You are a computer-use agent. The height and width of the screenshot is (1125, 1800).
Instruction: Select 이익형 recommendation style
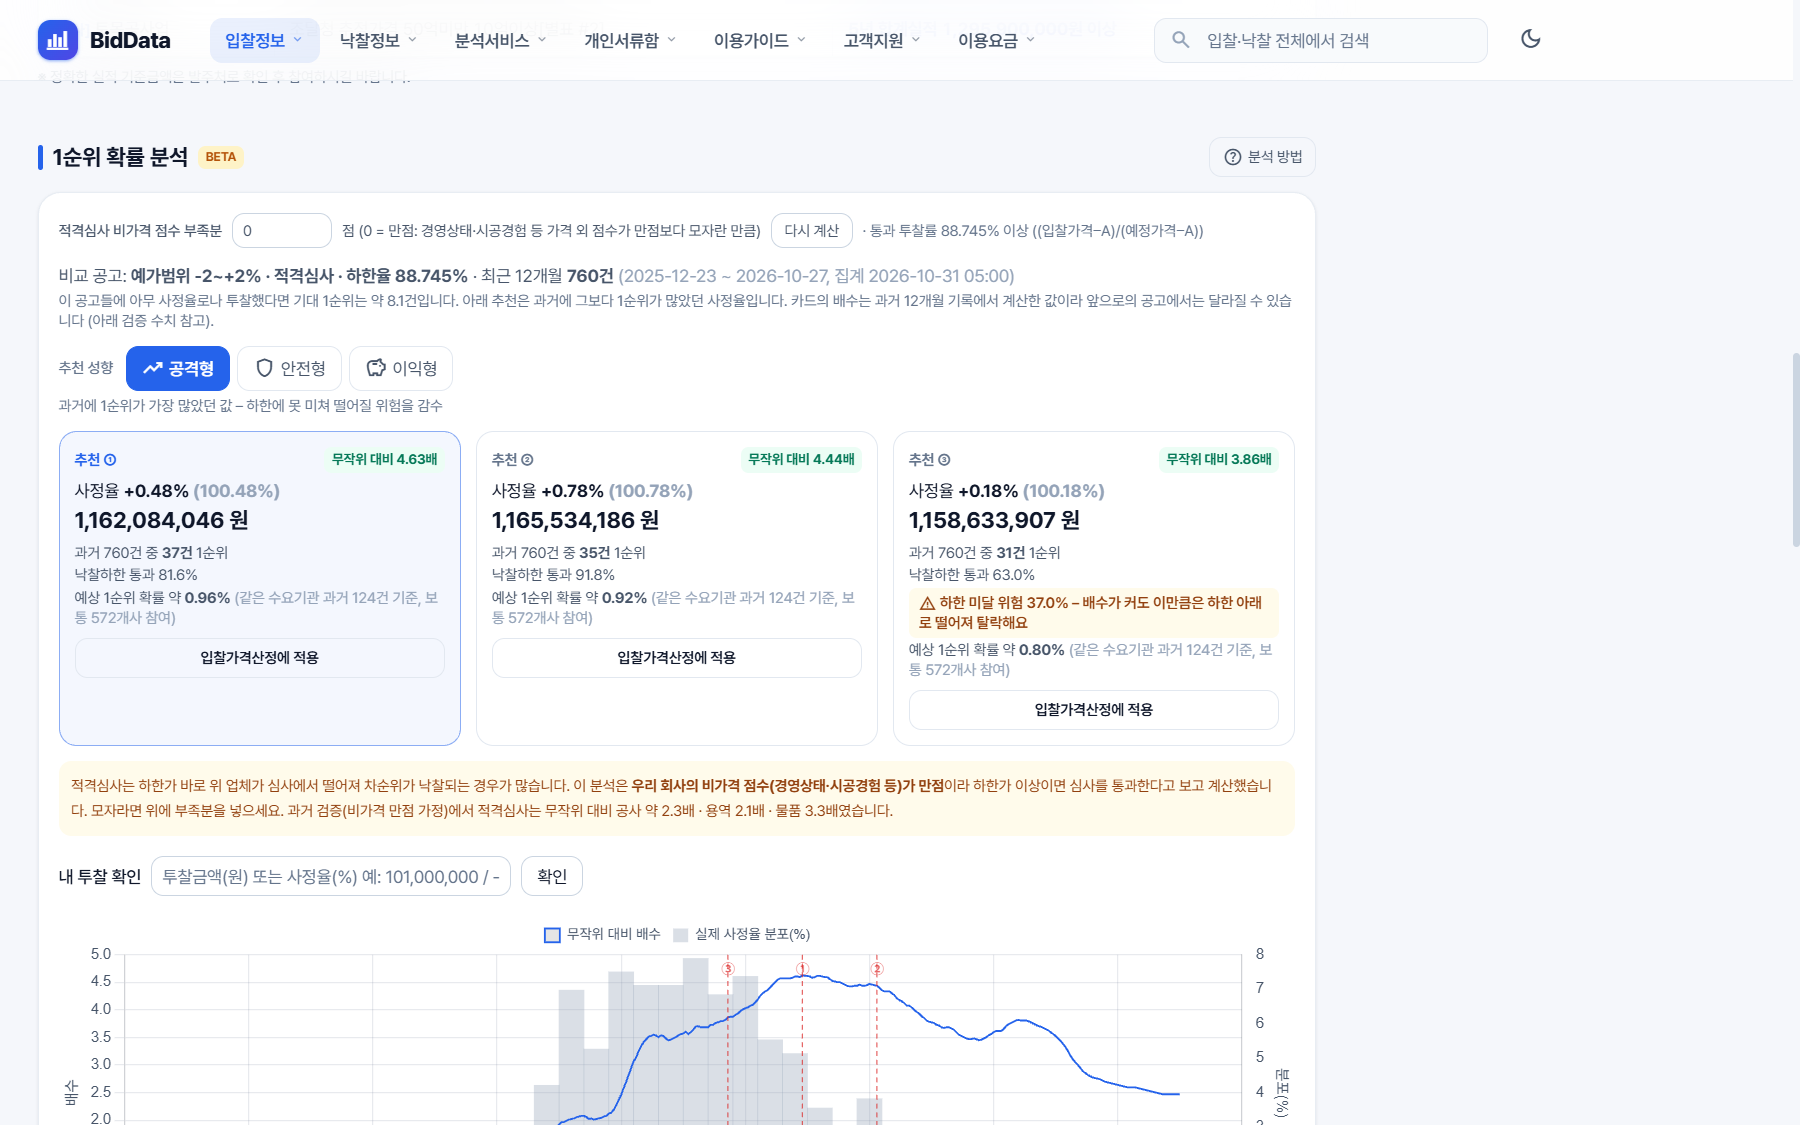tap(401, 368)
